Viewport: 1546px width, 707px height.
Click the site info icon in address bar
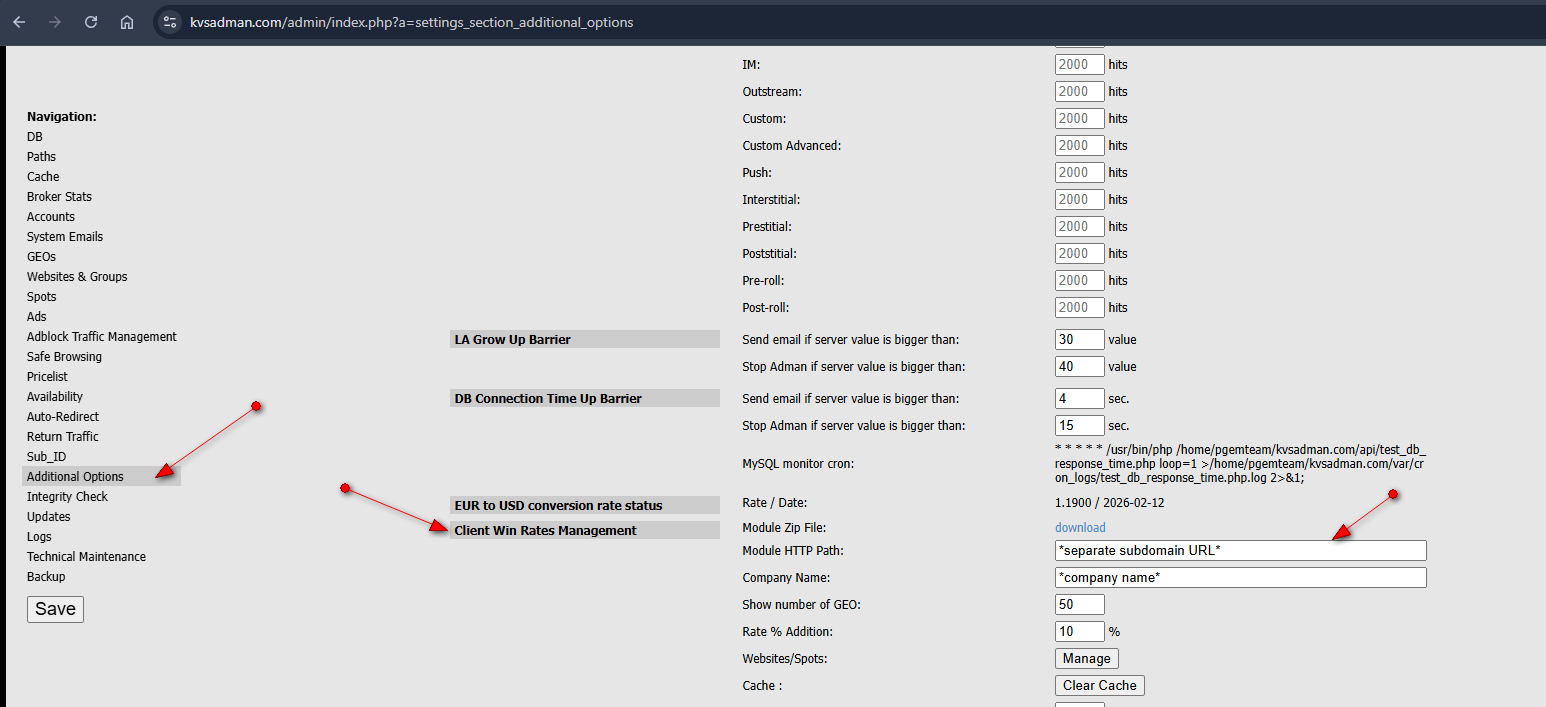point(169,21)
